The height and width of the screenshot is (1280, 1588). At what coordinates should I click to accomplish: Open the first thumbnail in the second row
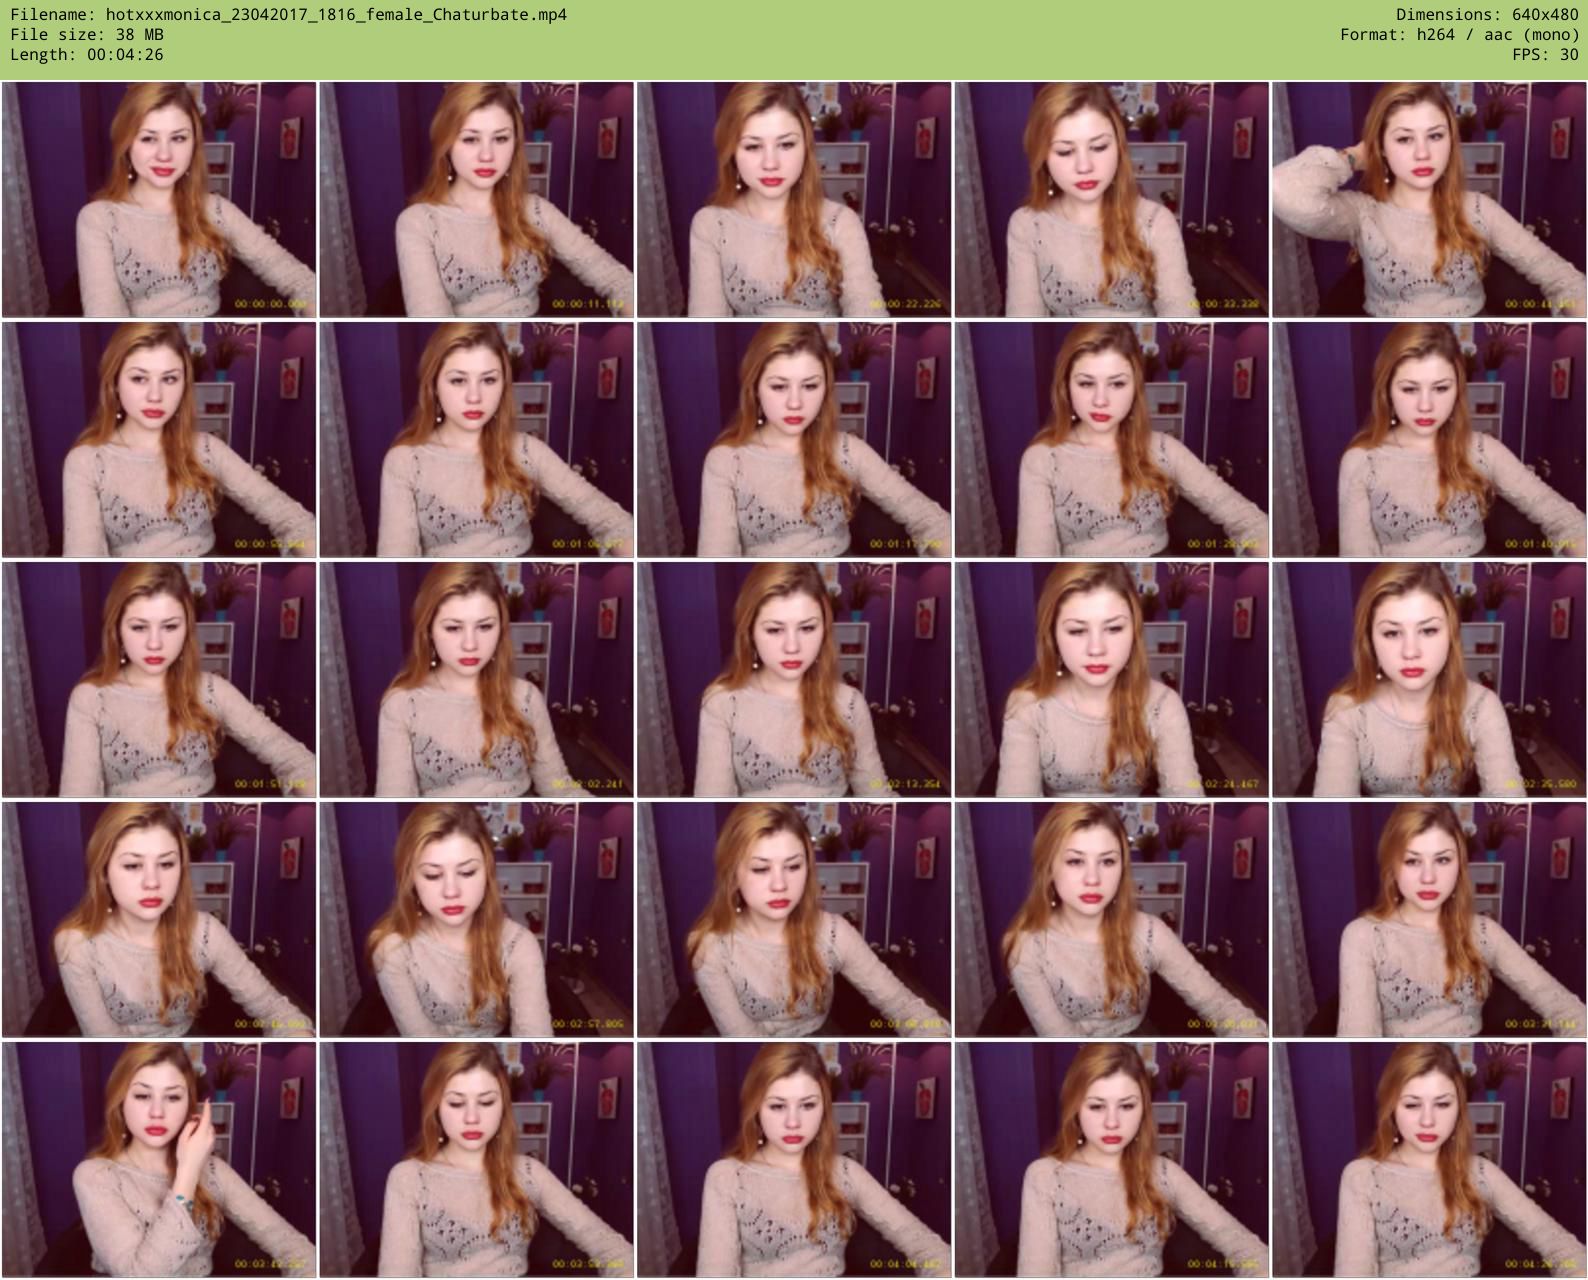pos(159,440)
